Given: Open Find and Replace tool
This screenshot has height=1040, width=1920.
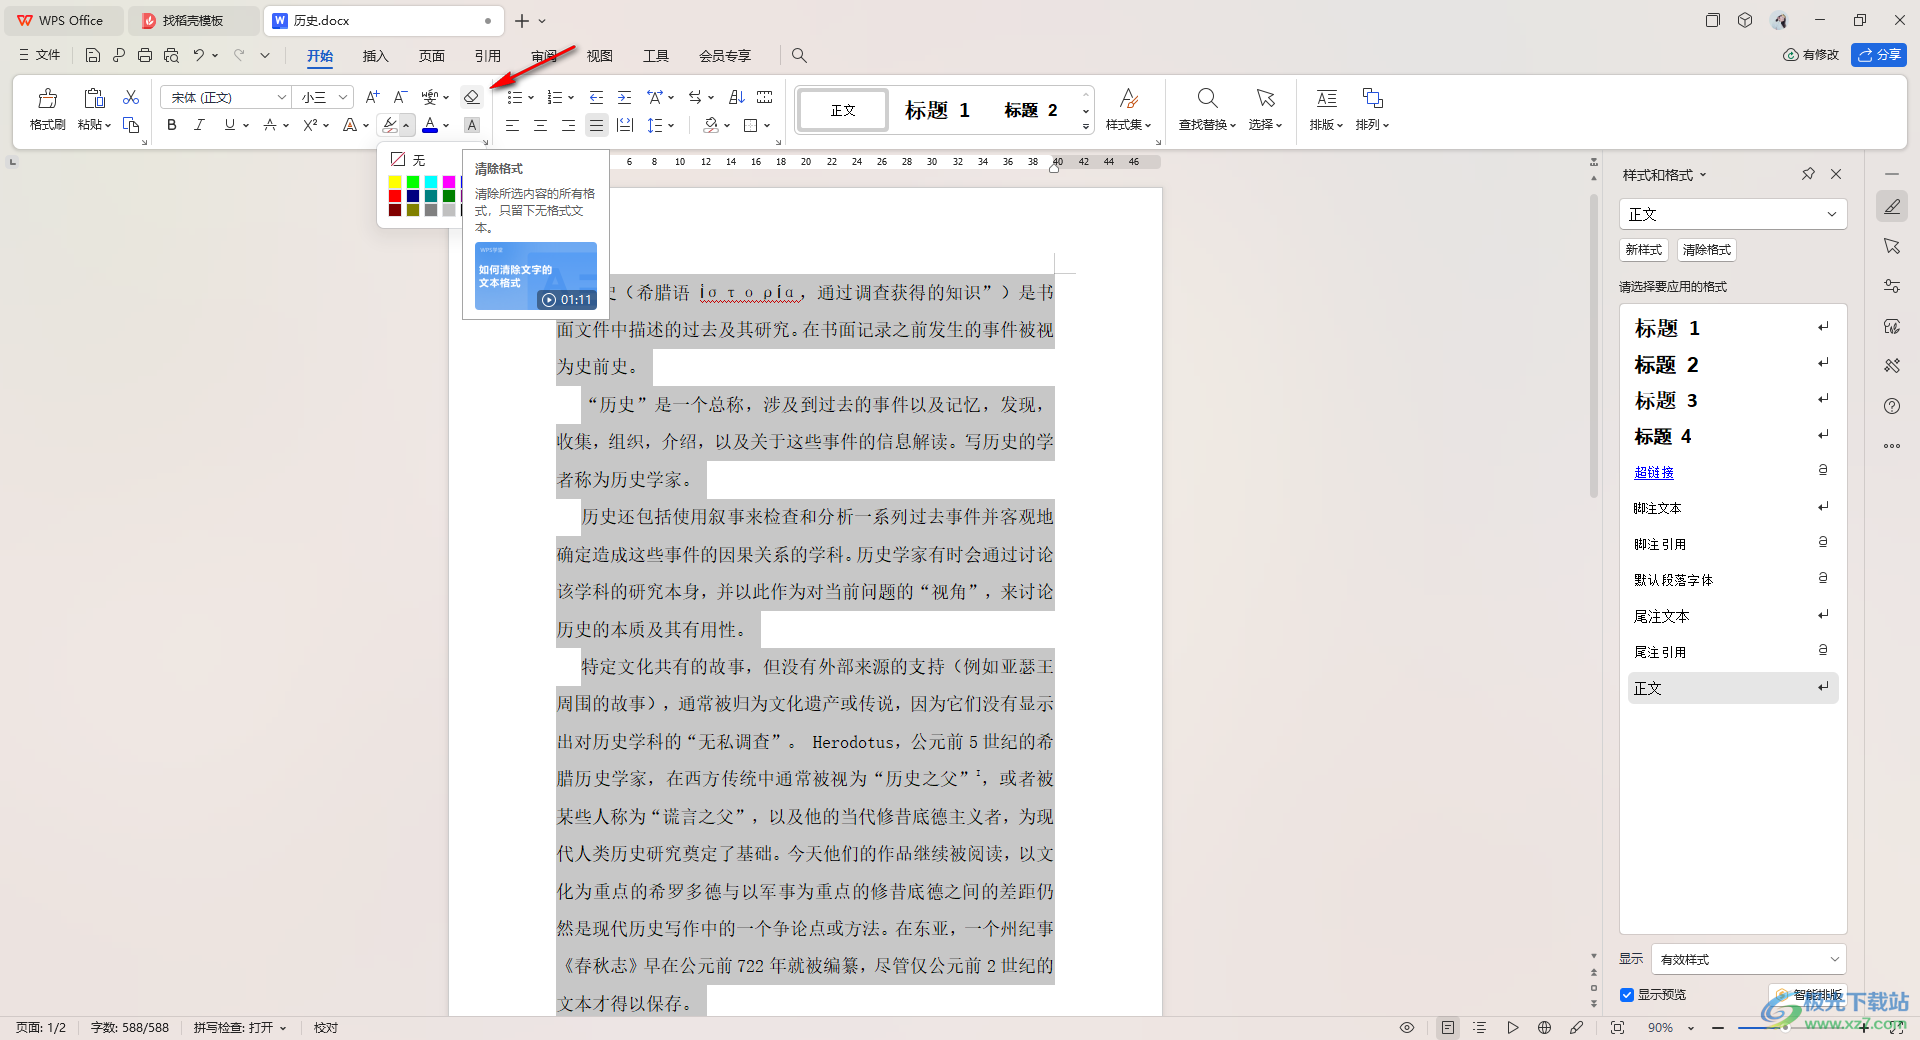Looking at the screenshot, I should click(x=1207, y=109).
